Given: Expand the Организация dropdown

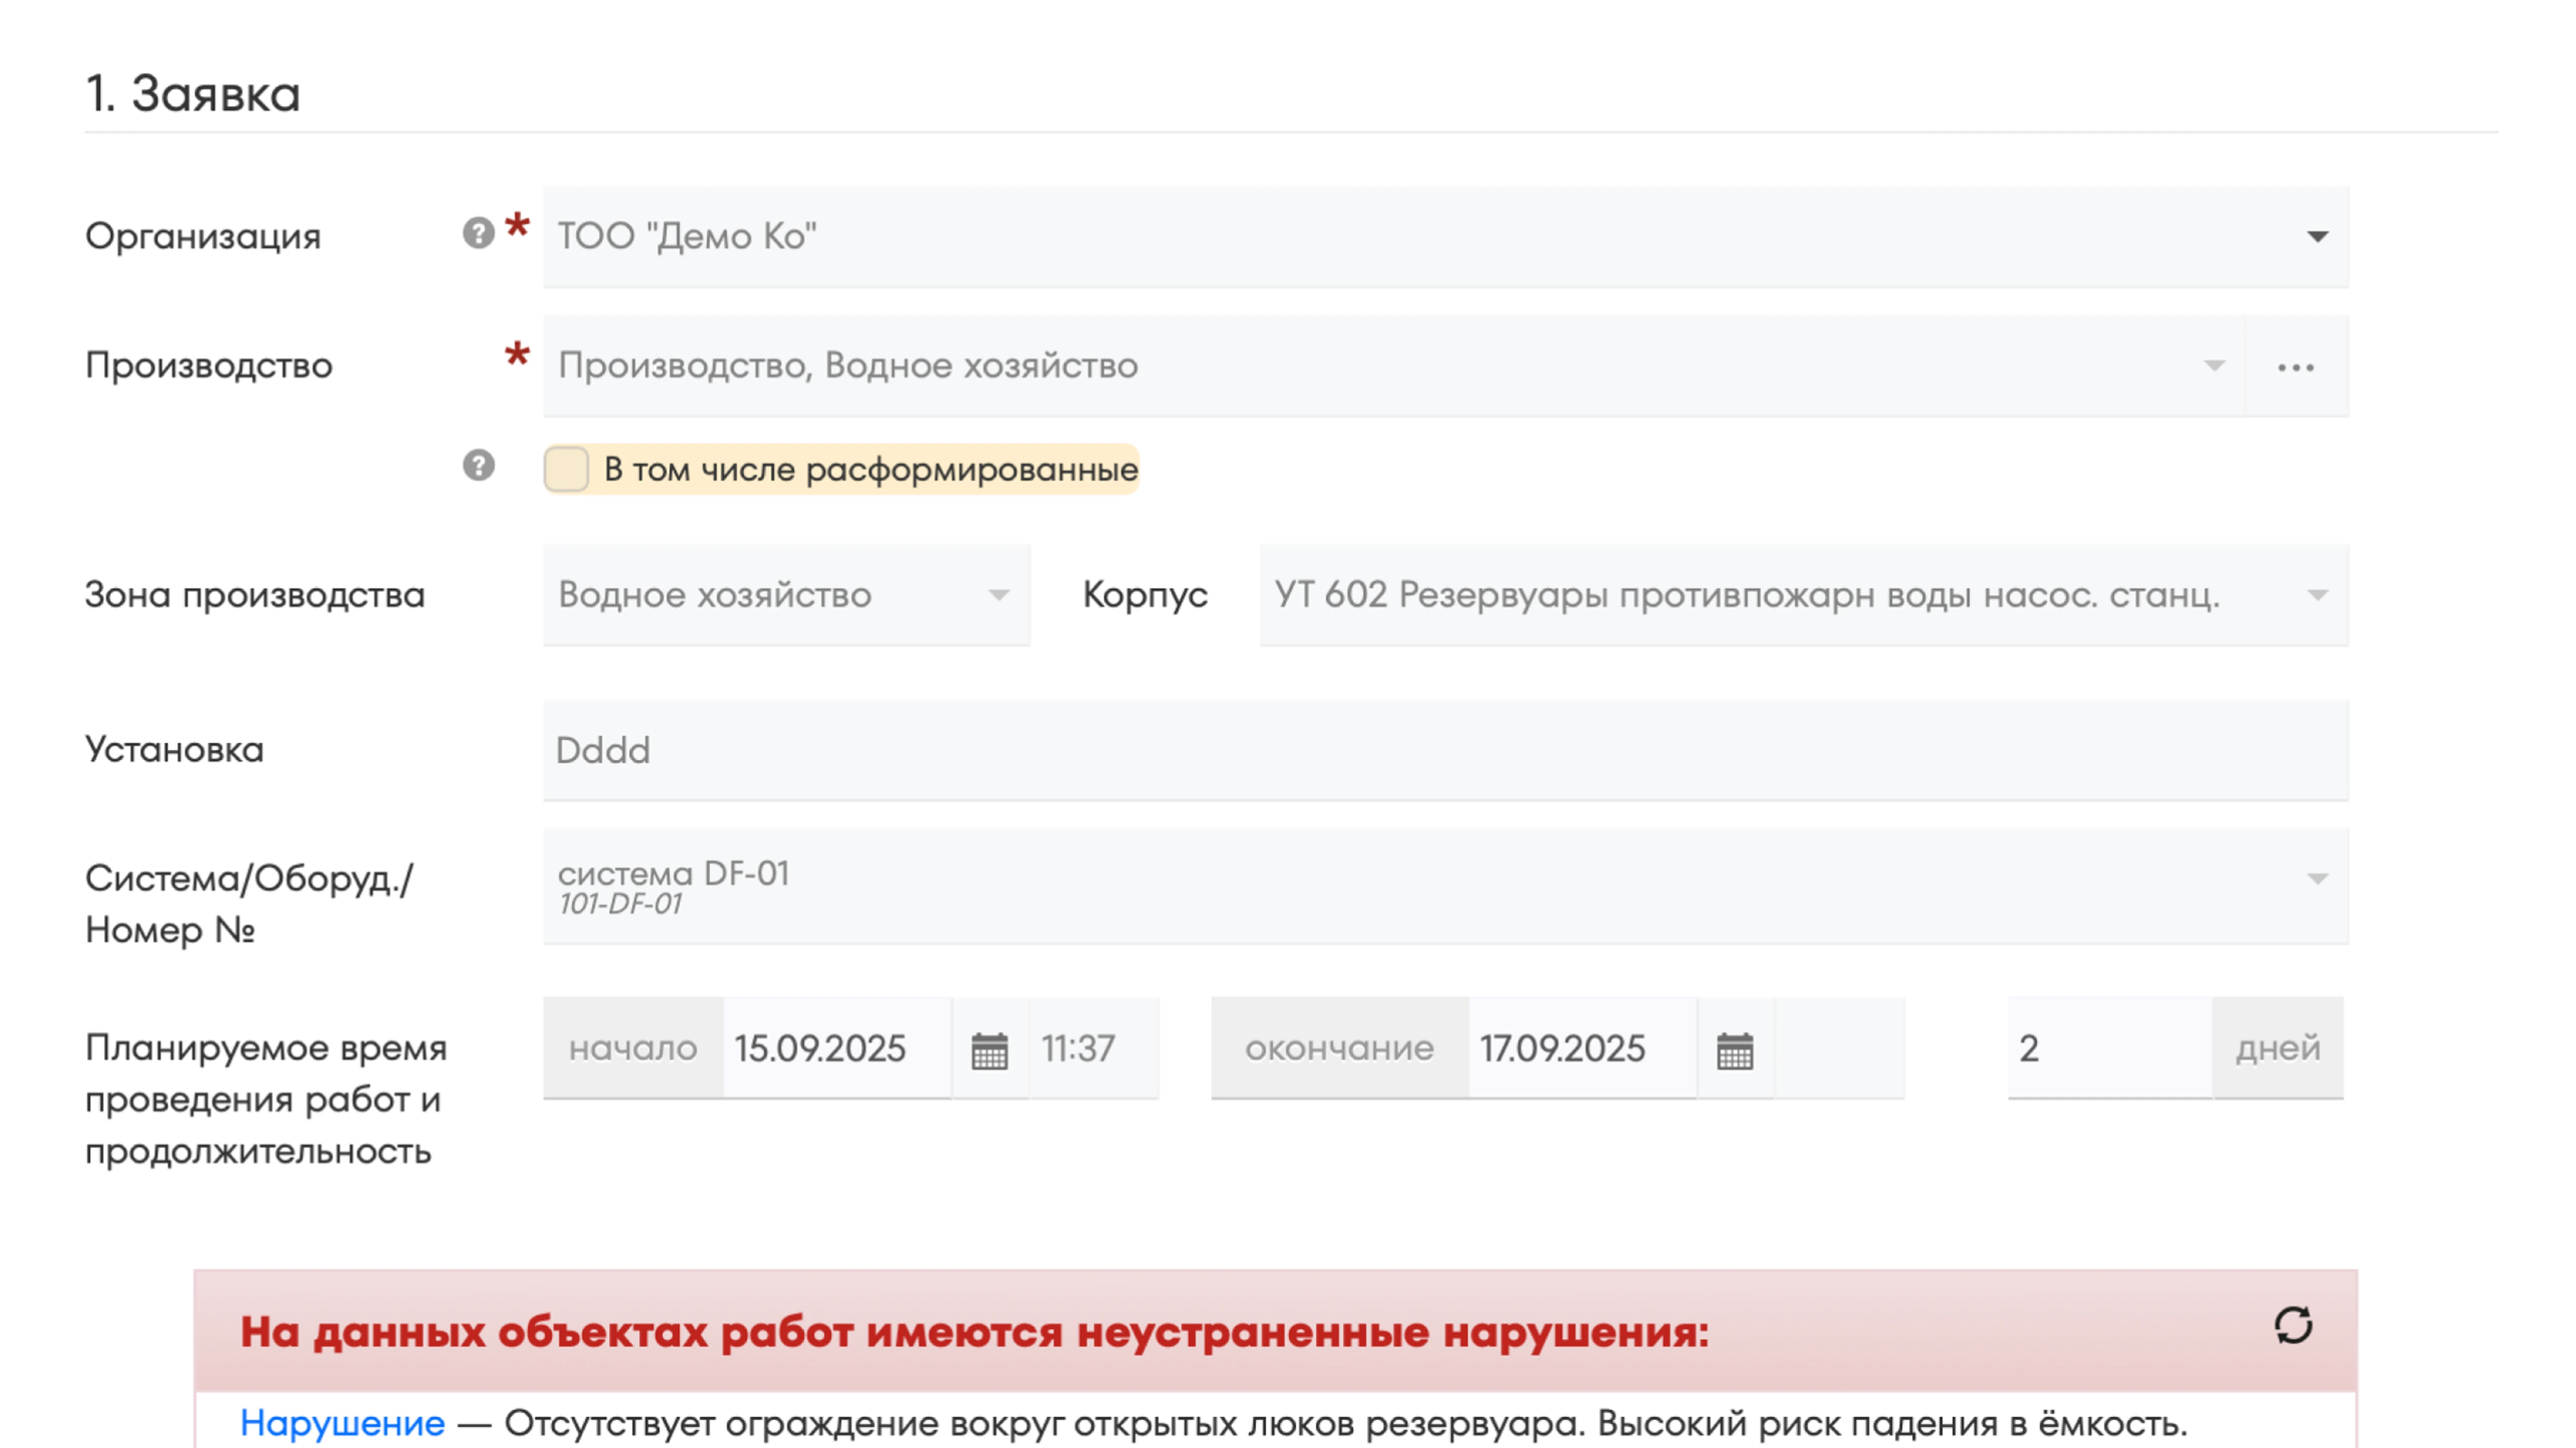Looking at the screenshot, I should (x=2317, y=237).
